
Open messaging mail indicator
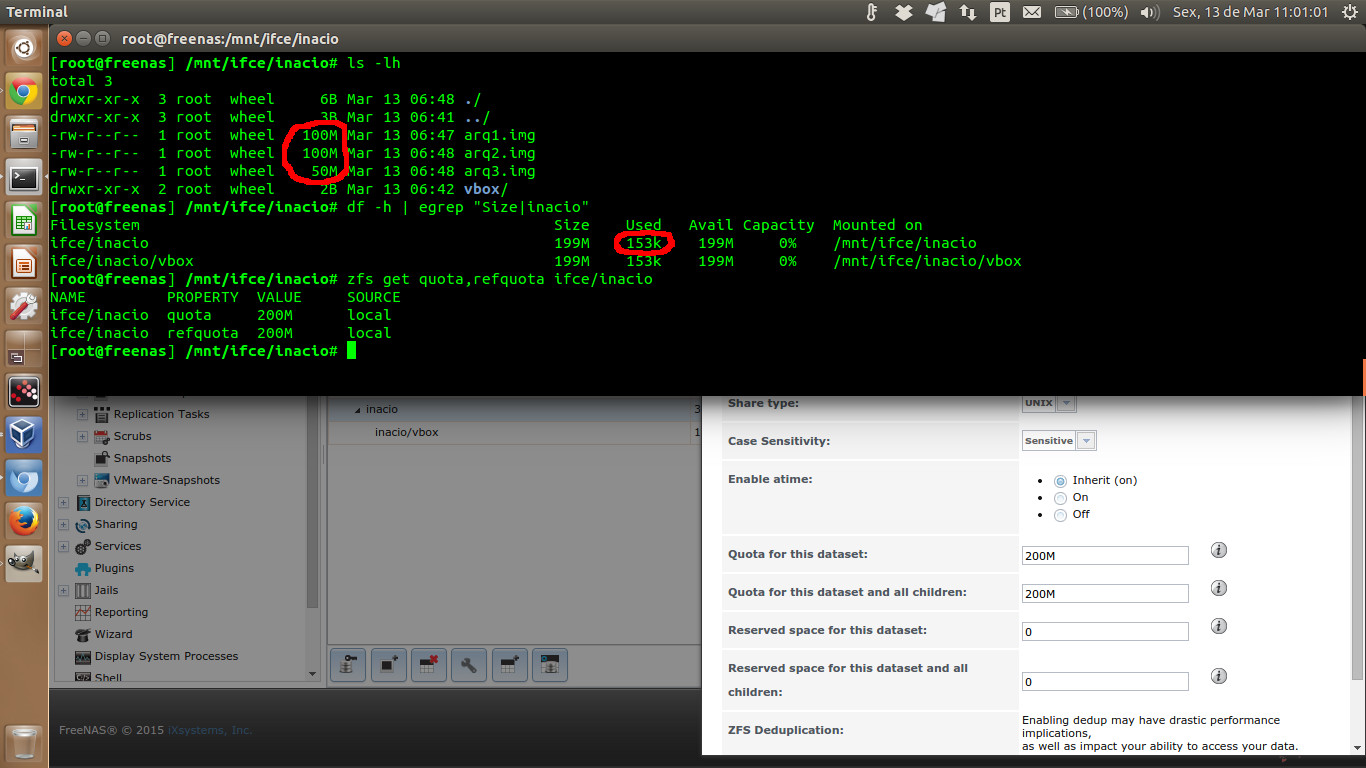tap(1031, 12)
